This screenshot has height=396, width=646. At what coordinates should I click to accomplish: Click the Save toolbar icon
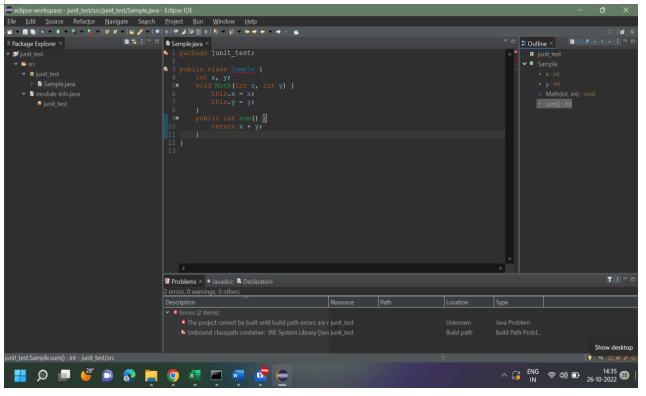25,32
